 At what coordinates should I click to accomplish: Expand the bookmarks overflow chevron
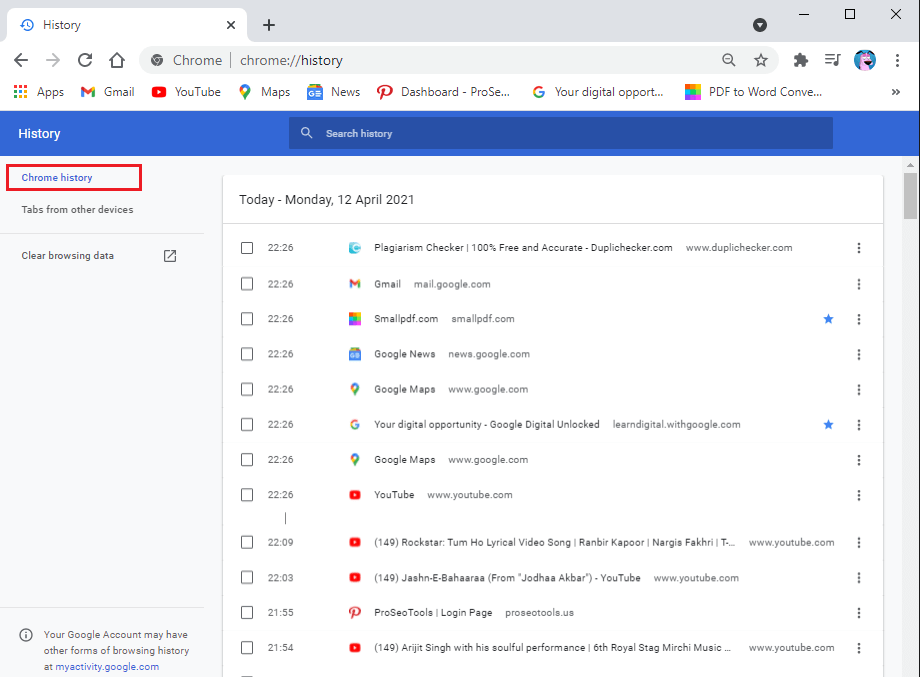(895, 91)
